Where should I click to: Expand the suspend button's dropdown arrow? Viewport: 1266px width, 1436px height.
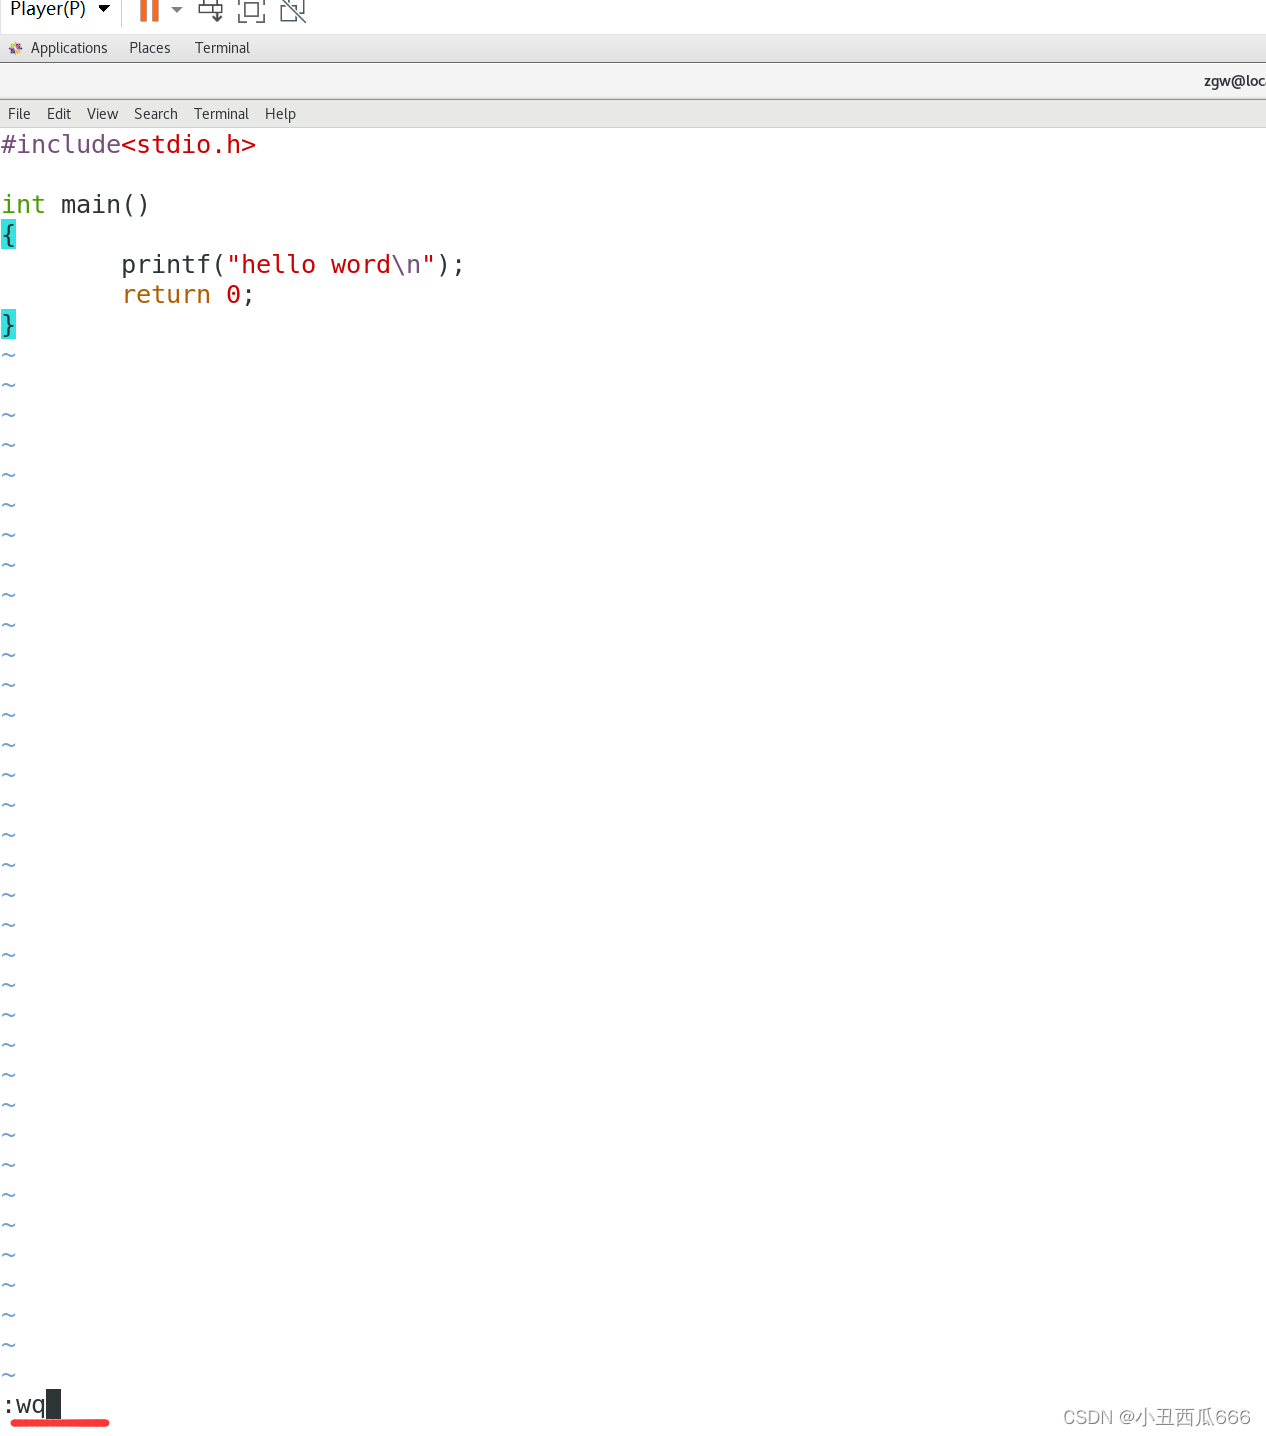pyautogui.click(x=177, y=11)
